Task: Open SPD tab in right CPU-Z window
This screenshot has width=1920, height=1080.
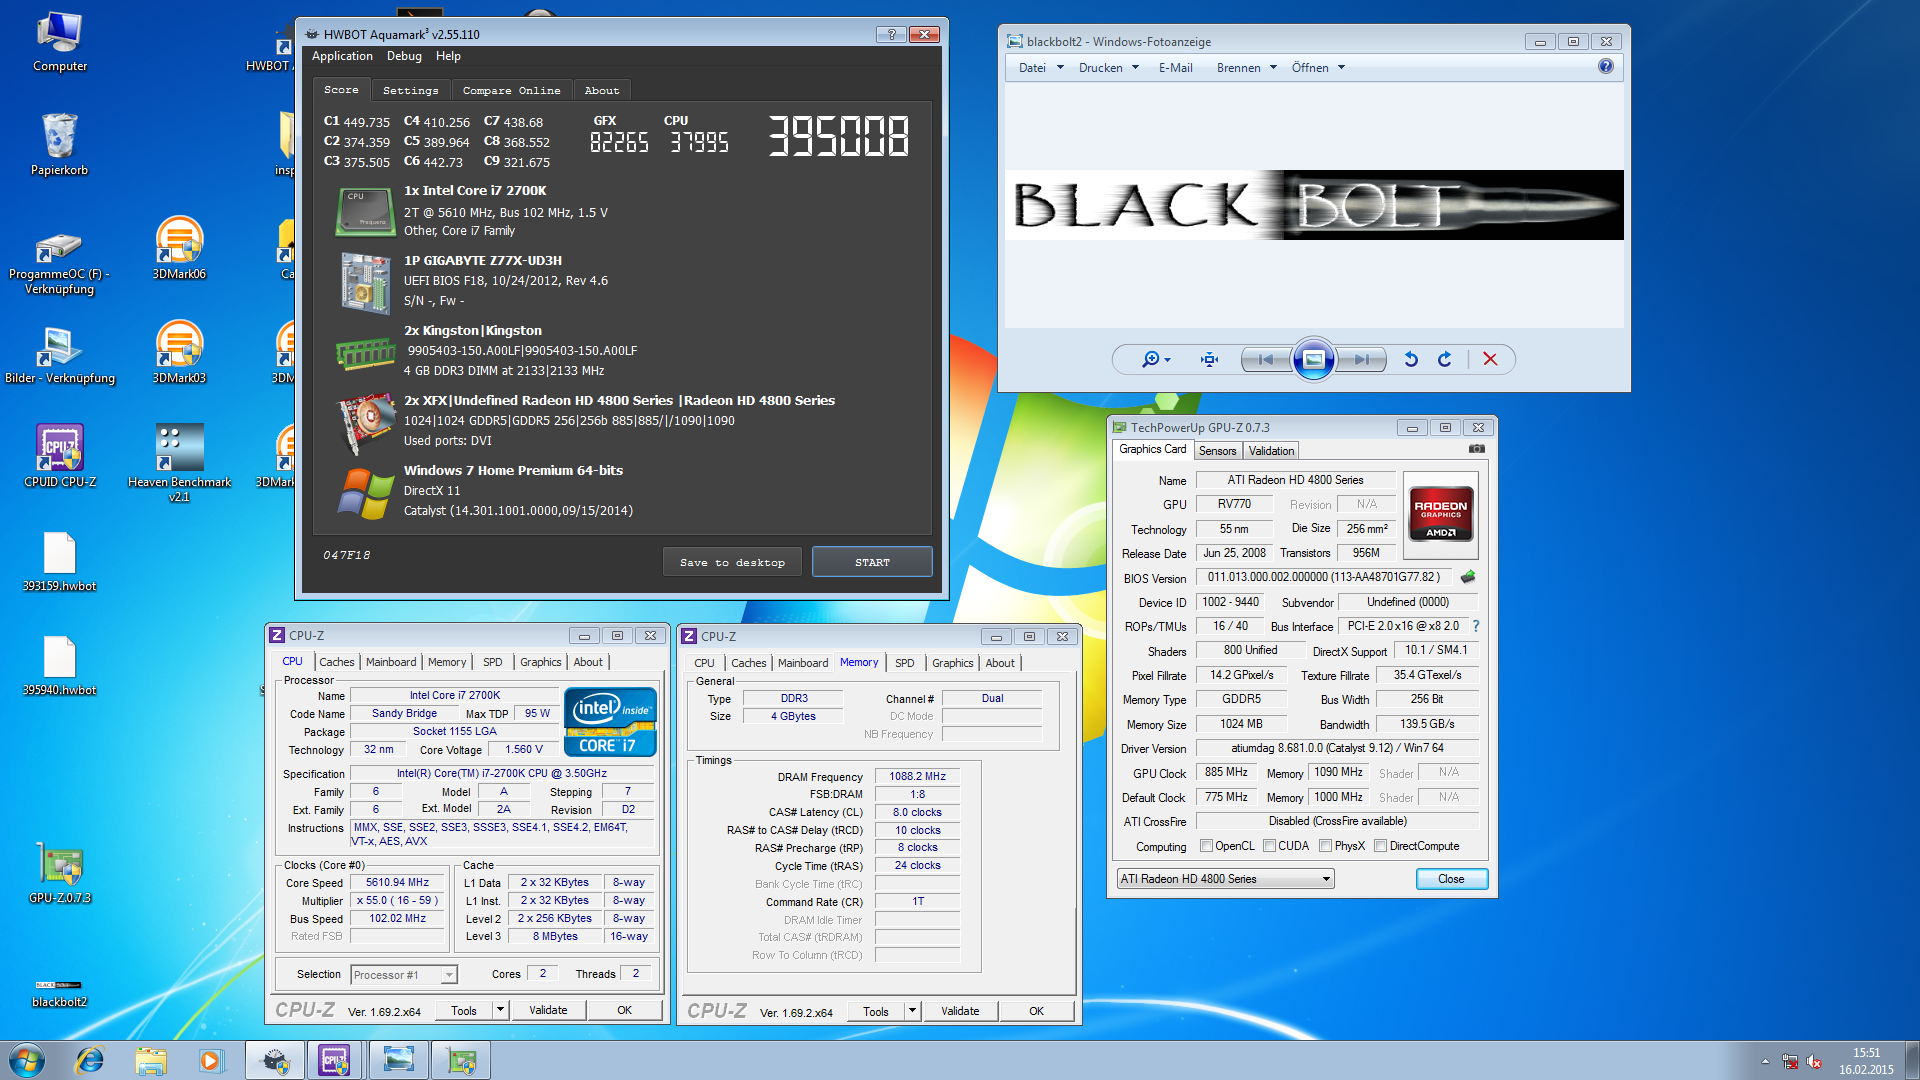Action: 905,663
